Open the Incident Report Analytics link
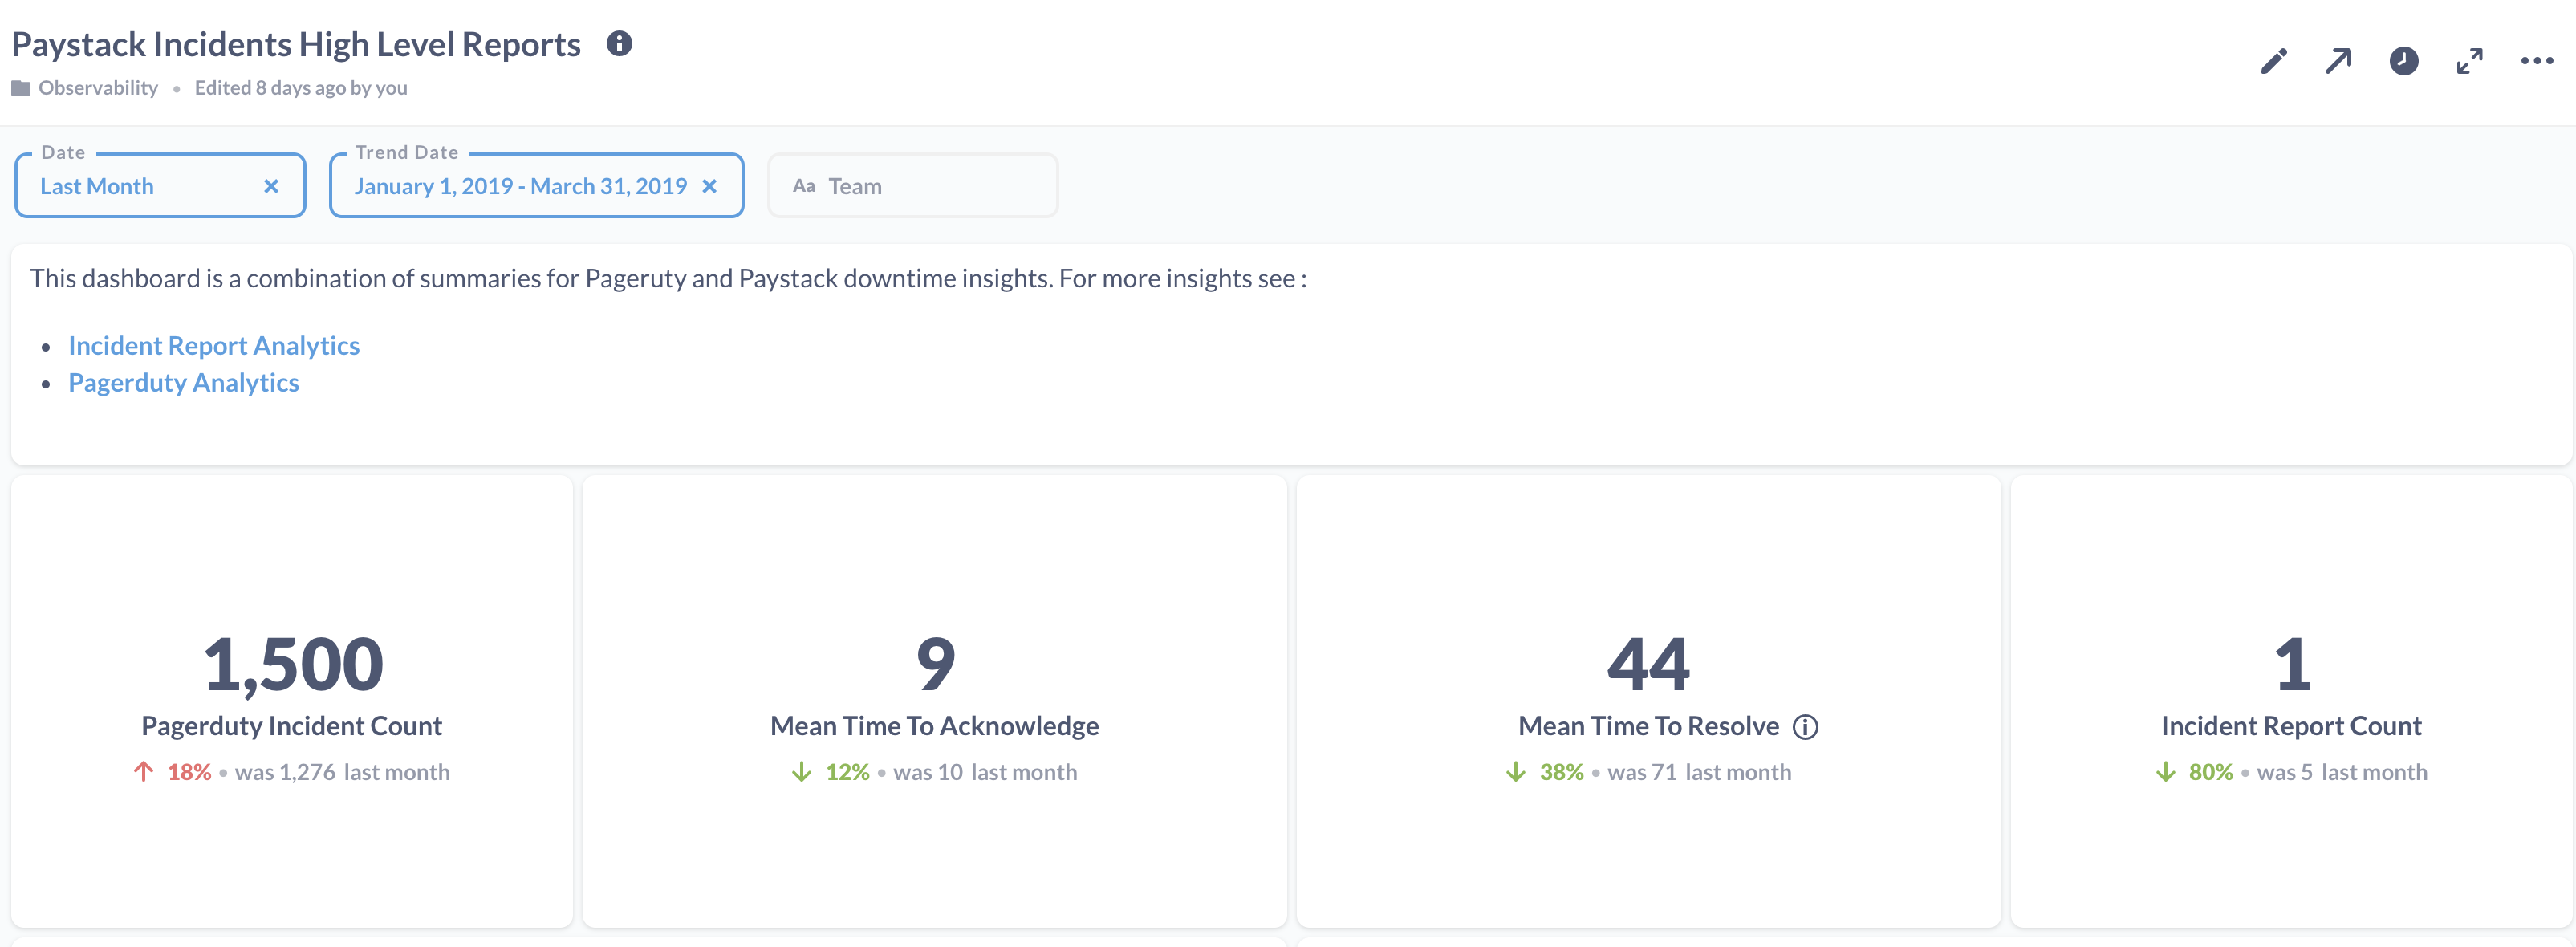Image resolution: width=2576 pixels, height=947 pixels. 214,345
